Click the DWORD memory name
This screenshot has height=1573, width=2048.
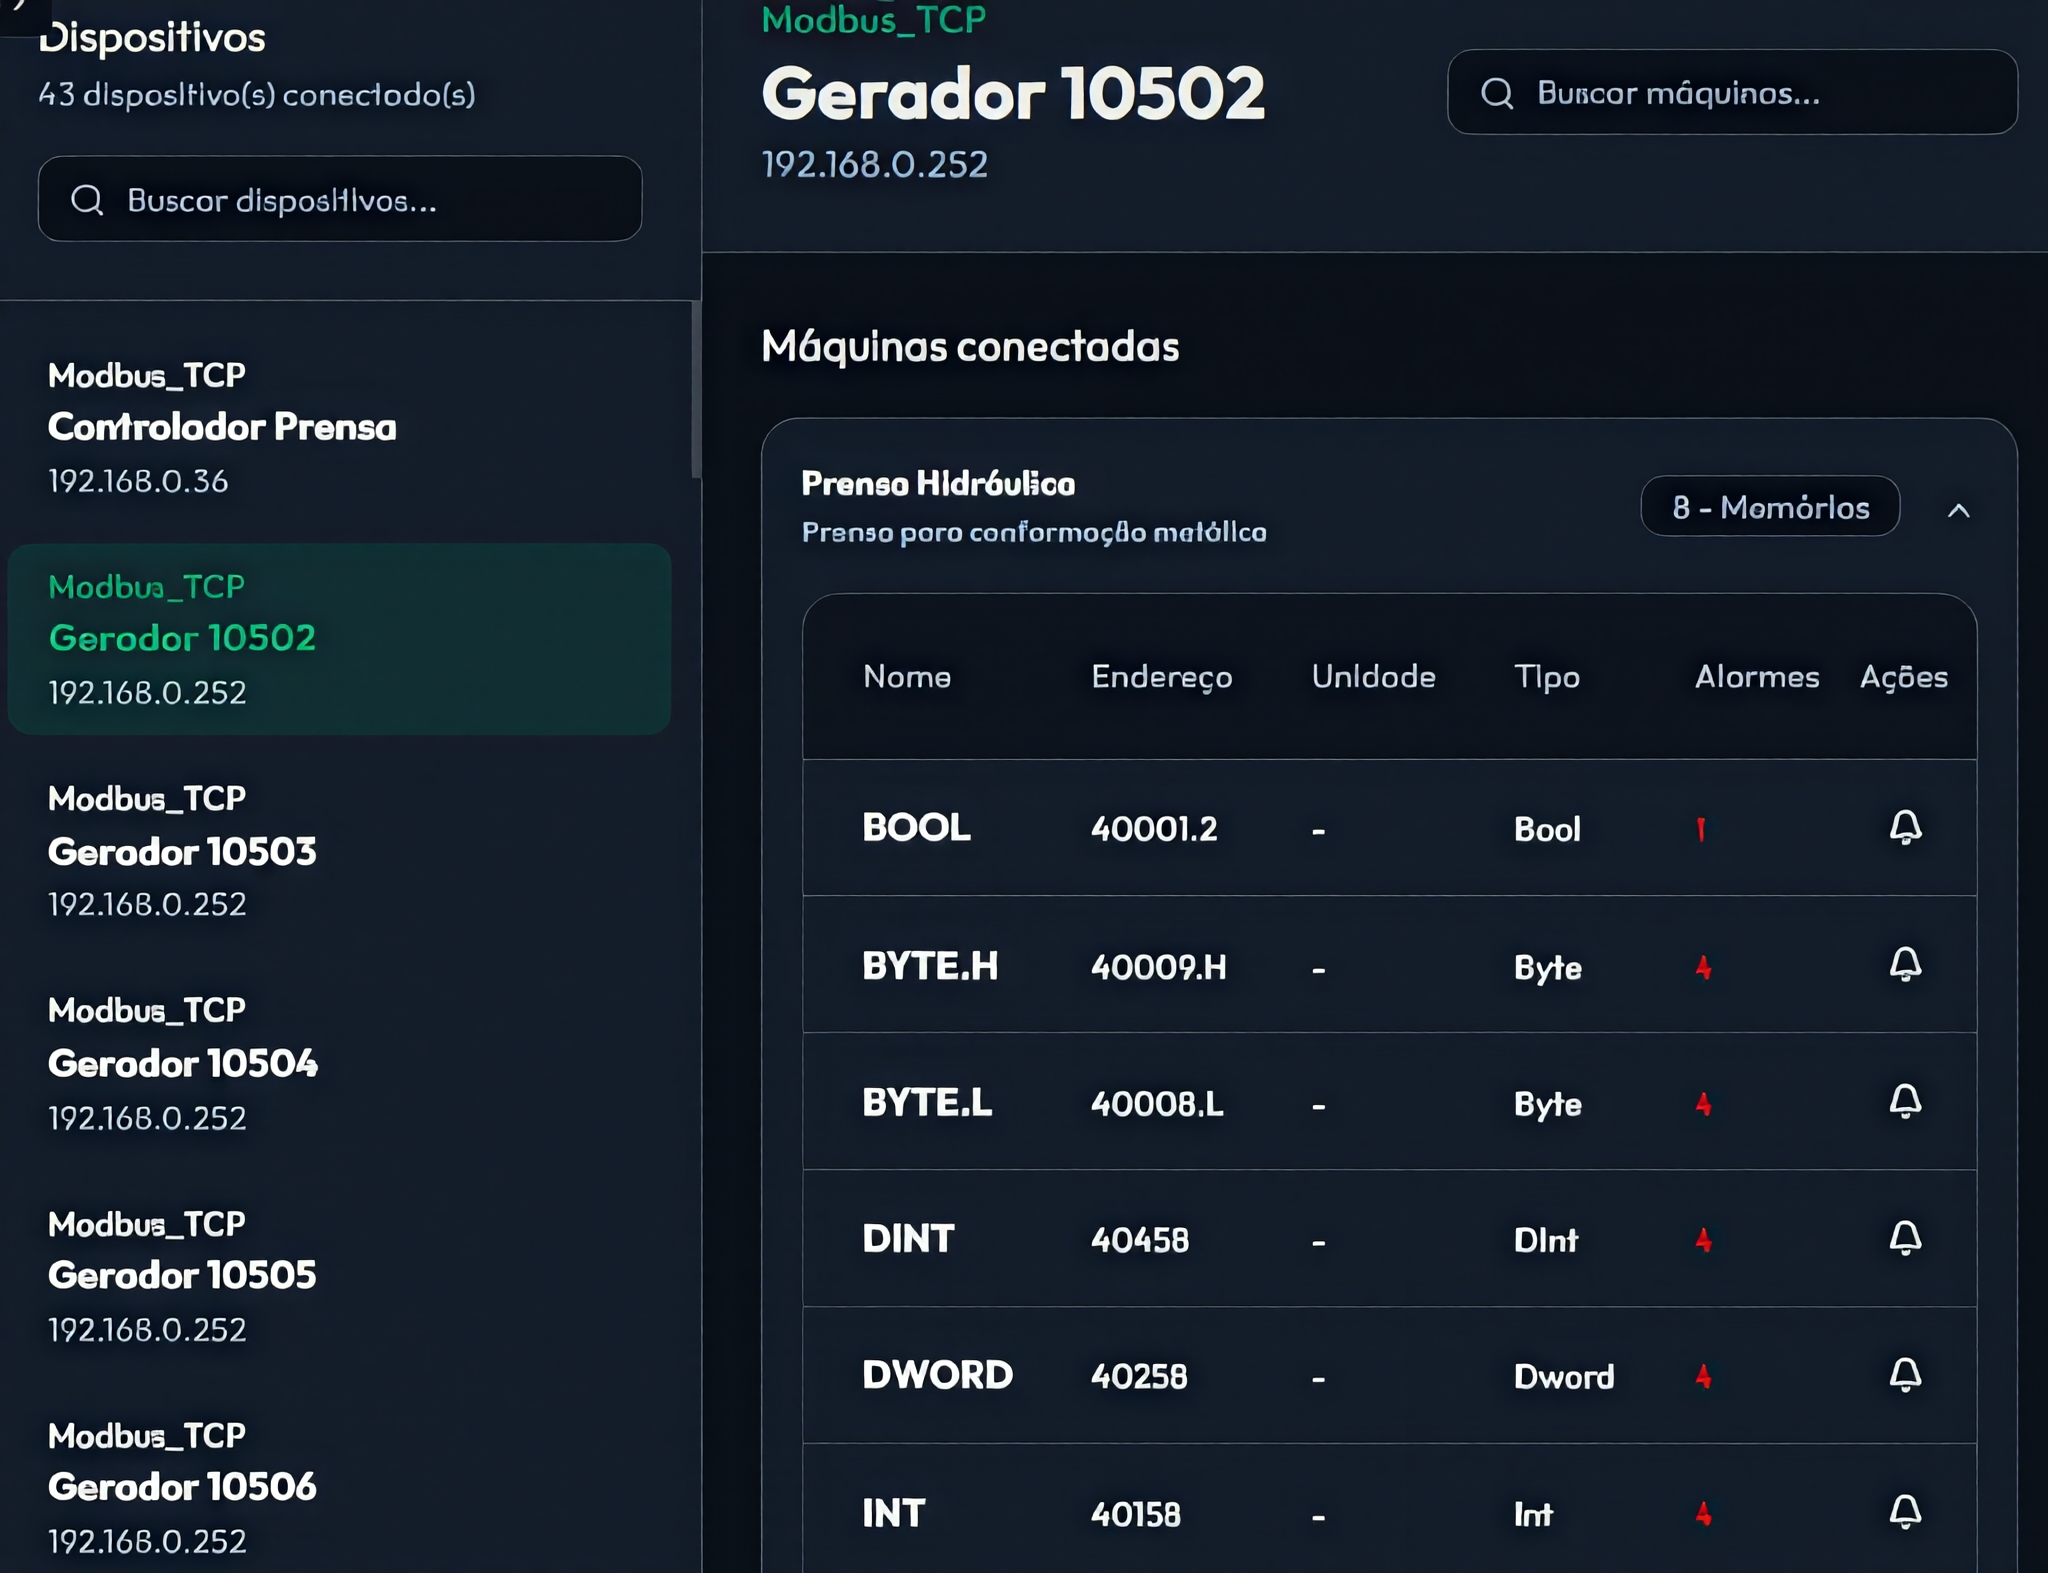point(937,1376)
